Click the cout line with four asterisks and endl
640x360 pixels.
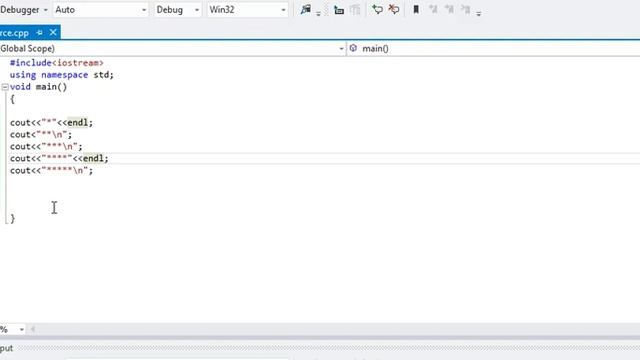coord(59,158)
